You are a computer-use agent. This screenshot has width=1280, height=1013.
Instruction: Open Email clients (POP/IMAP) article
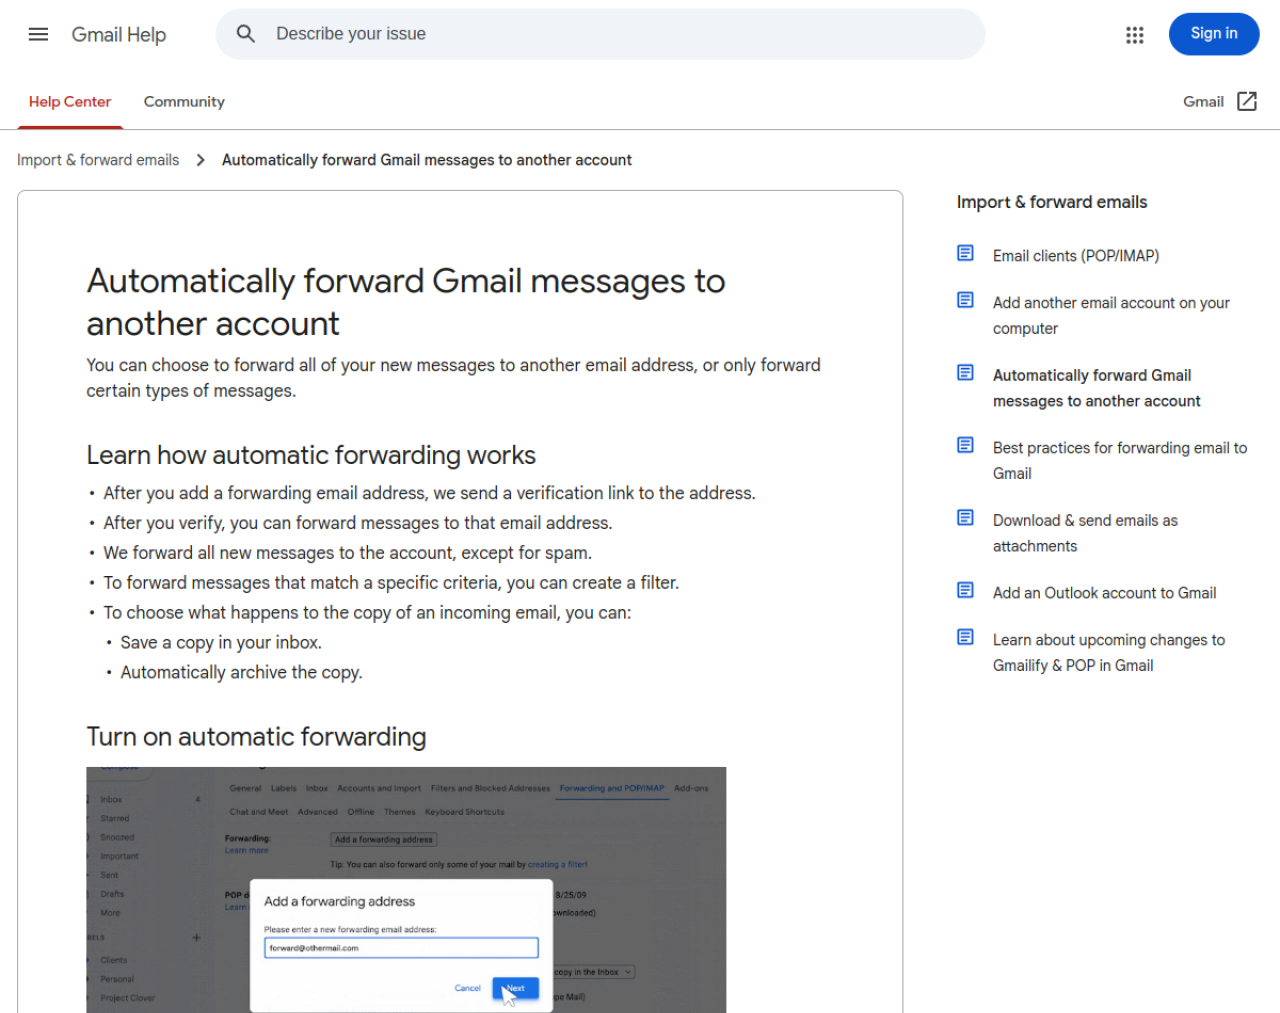1076,256
